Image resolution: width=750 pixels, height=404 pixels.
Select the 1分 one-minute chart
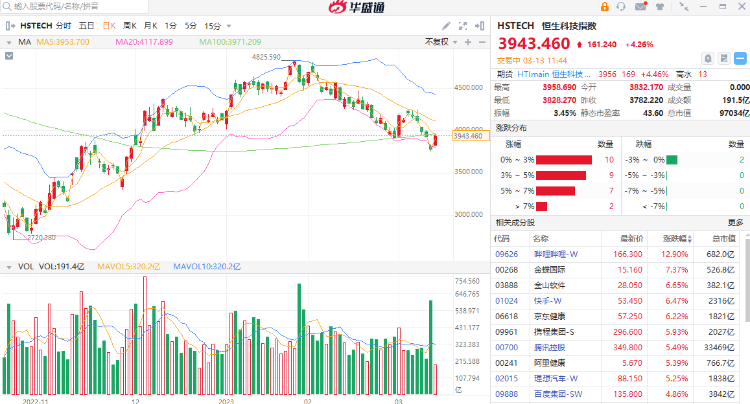171,26
